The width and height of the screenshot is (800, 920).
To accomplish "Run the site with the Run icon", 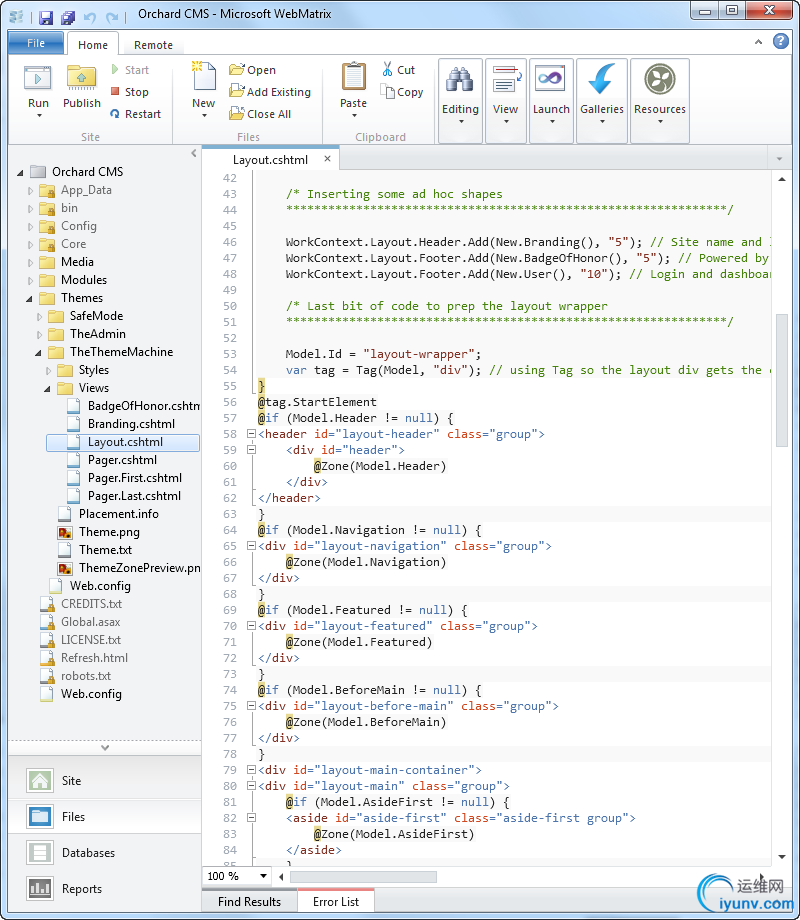I will 38,79.
